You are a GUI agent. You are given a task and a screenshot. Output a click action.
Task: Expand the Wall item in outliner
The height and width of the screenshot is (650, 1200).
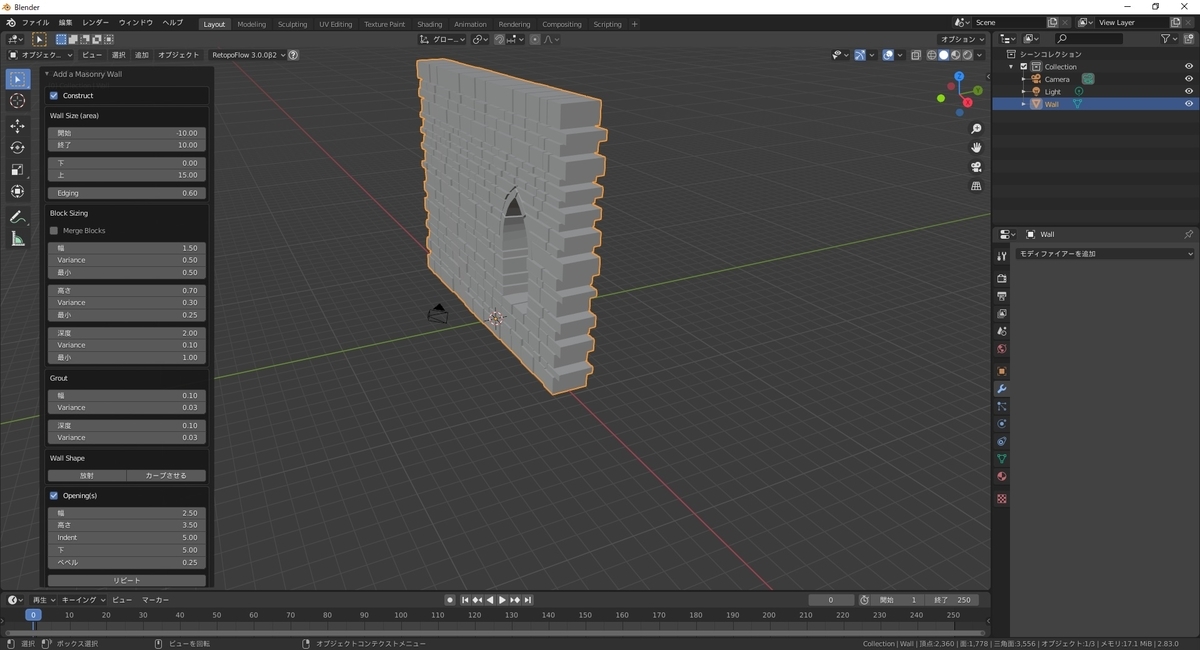[x=1023, y=104]
